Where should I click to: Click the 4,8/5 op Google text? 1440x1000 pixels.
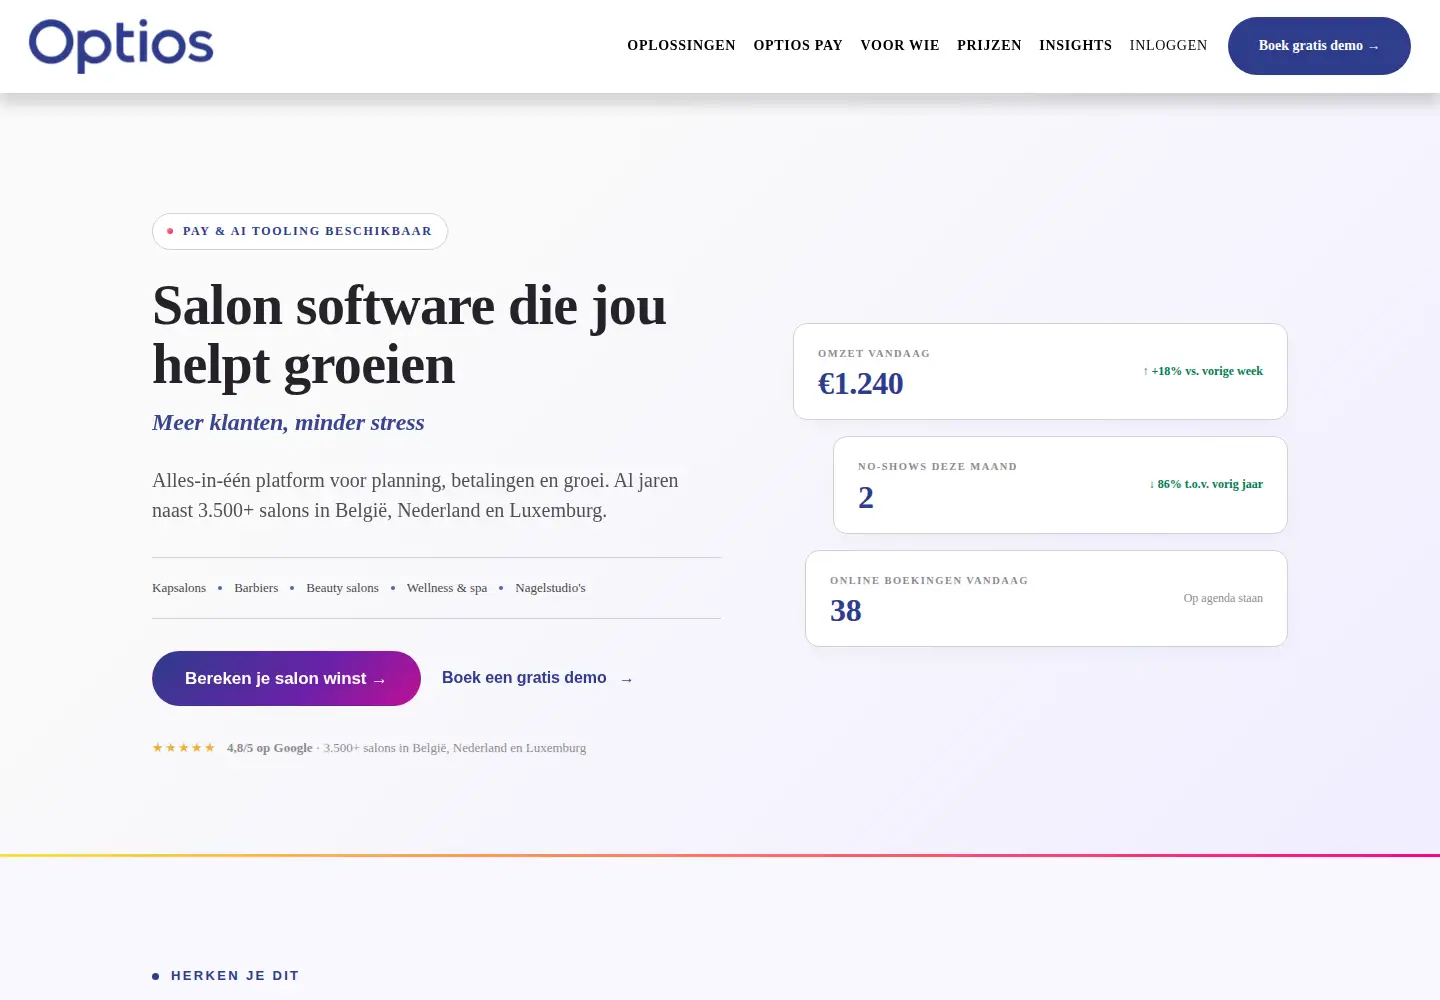[269, 748]
